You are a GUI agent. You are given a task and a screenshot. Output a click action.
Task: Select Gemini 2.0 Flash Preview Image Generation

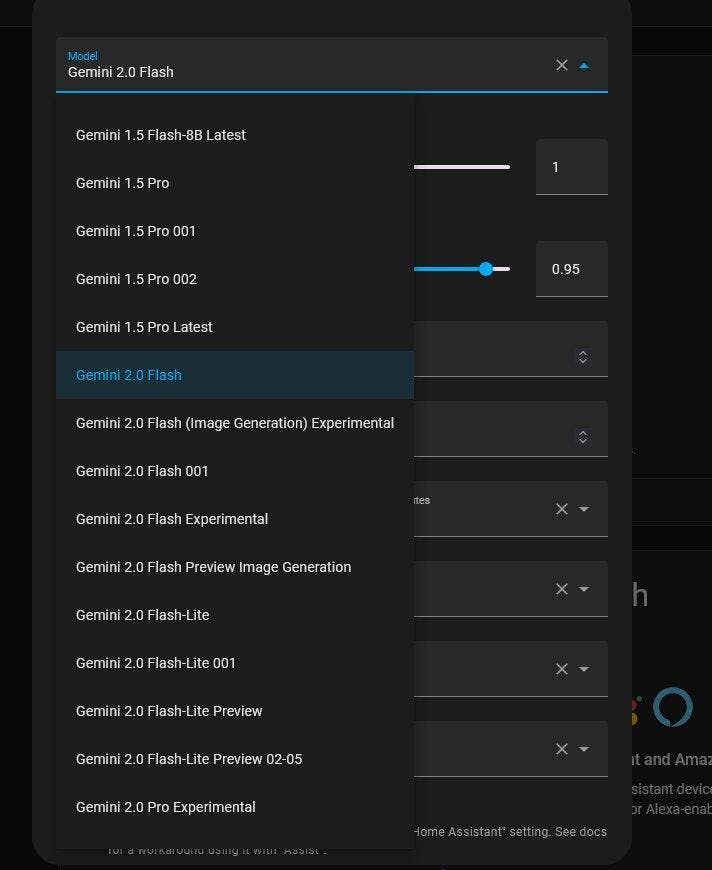[213, 567]
